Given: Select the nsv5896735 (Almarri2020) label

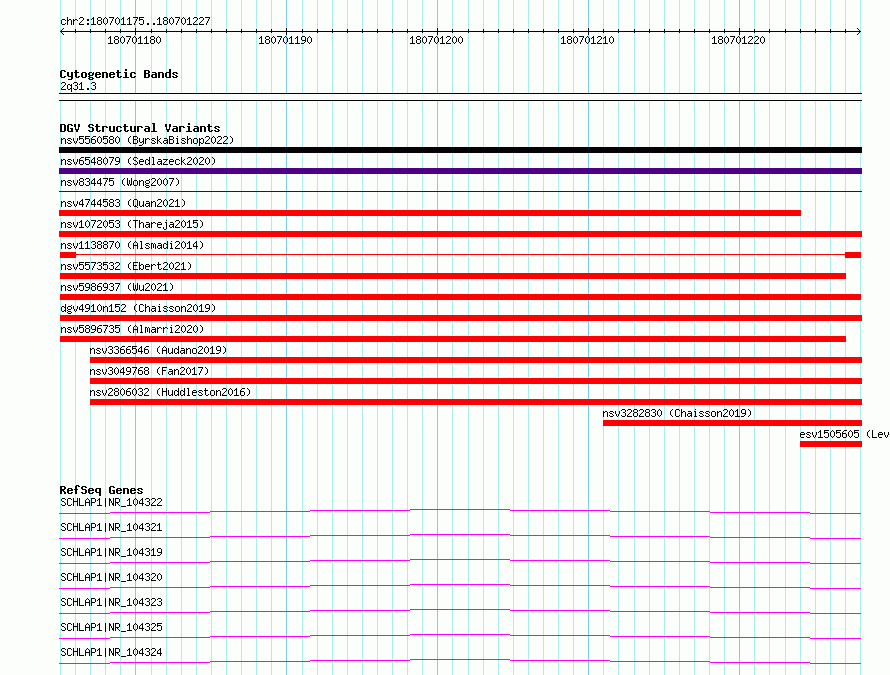Looking at the screenshot, I should 132,329.
